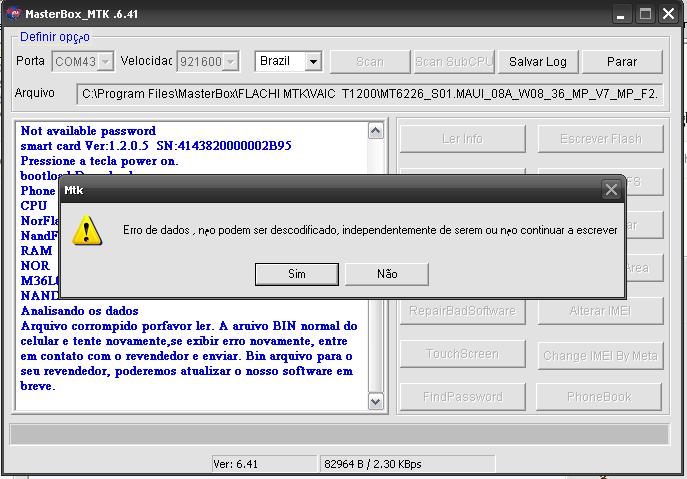Click 'Ver: 6.41' in status bar
The image size is (687, 479).
235,464
